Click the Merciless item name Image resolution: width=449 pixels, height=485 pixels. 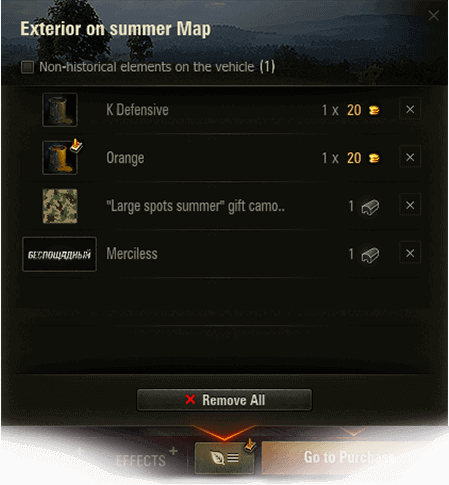pos(132,254)
